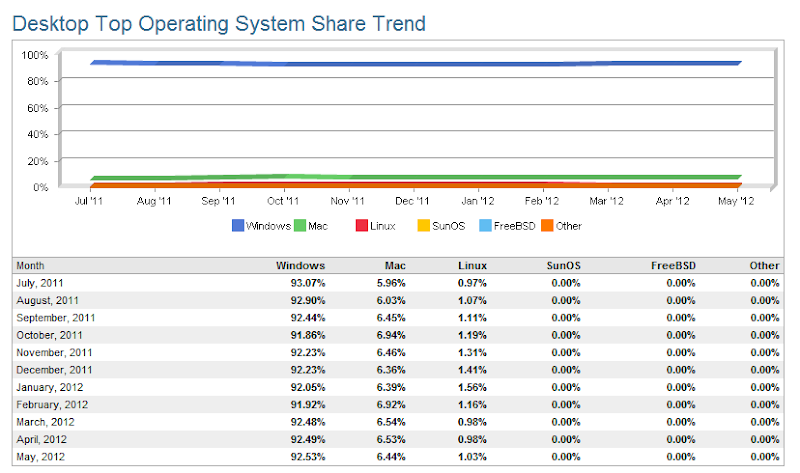Click the yellow SunOS legend swatch
800x473 pixels.
(424, 226)
